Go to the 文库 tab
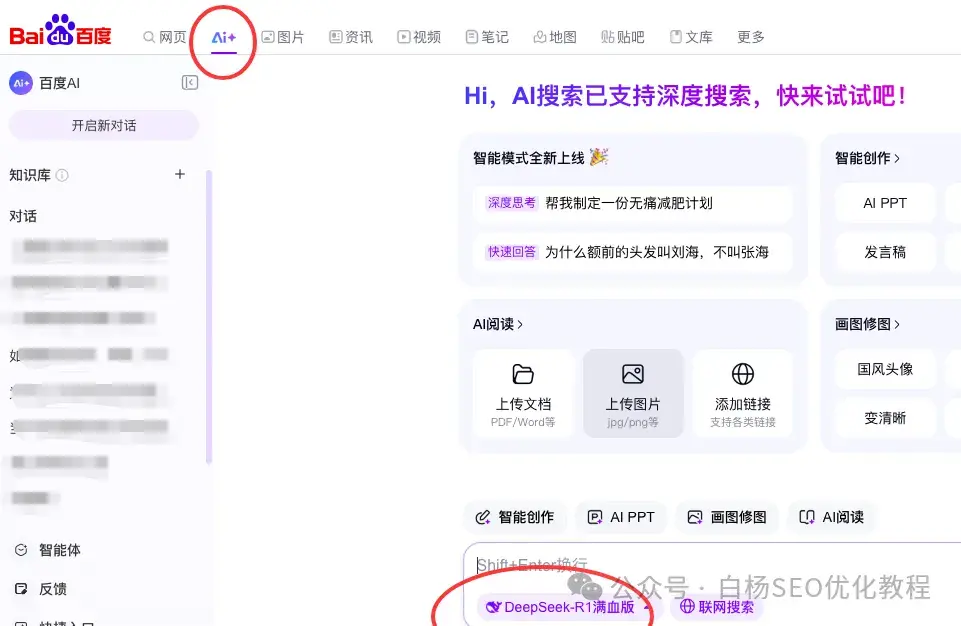Screen dimensions: 961x626 (691, 37)
